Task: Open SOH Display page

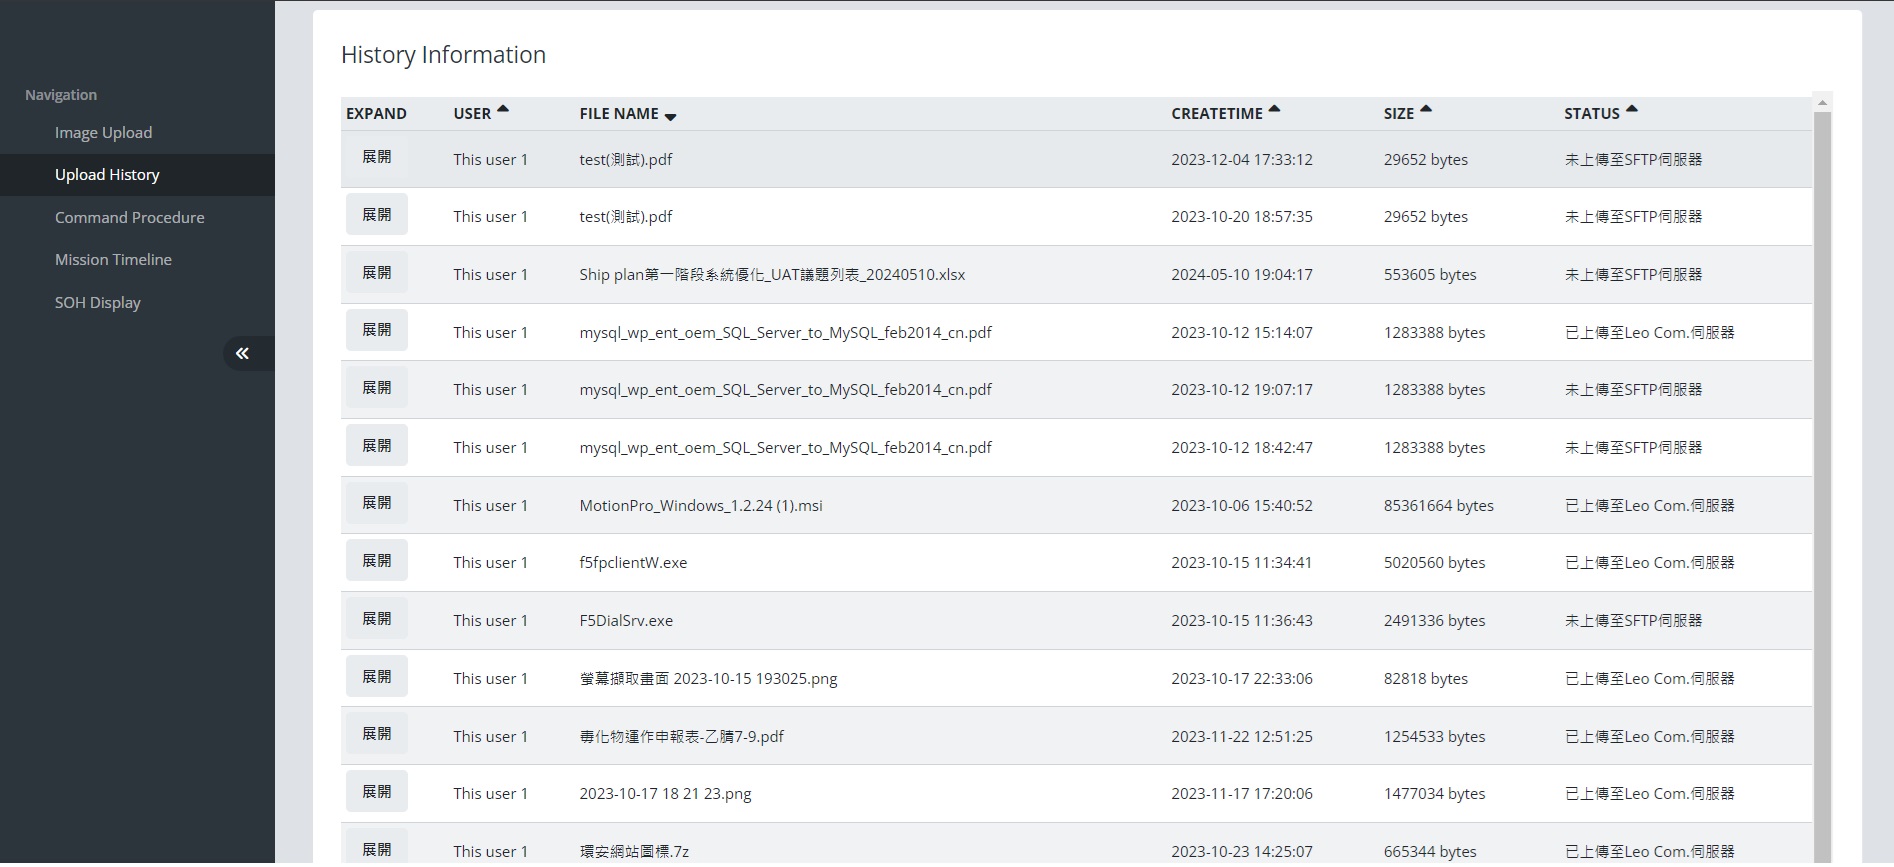Action: [x=97, y=302]
